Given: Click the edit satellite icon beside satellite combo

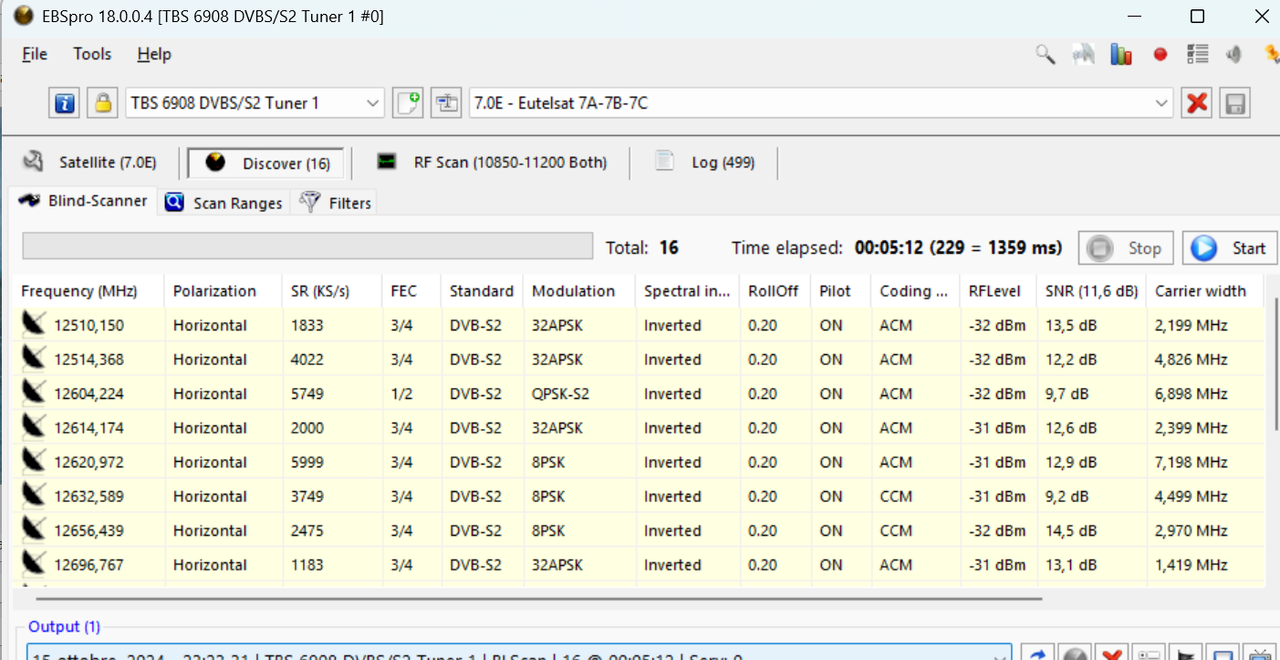Looking at the screenshot, I should (x=446, y=103).
